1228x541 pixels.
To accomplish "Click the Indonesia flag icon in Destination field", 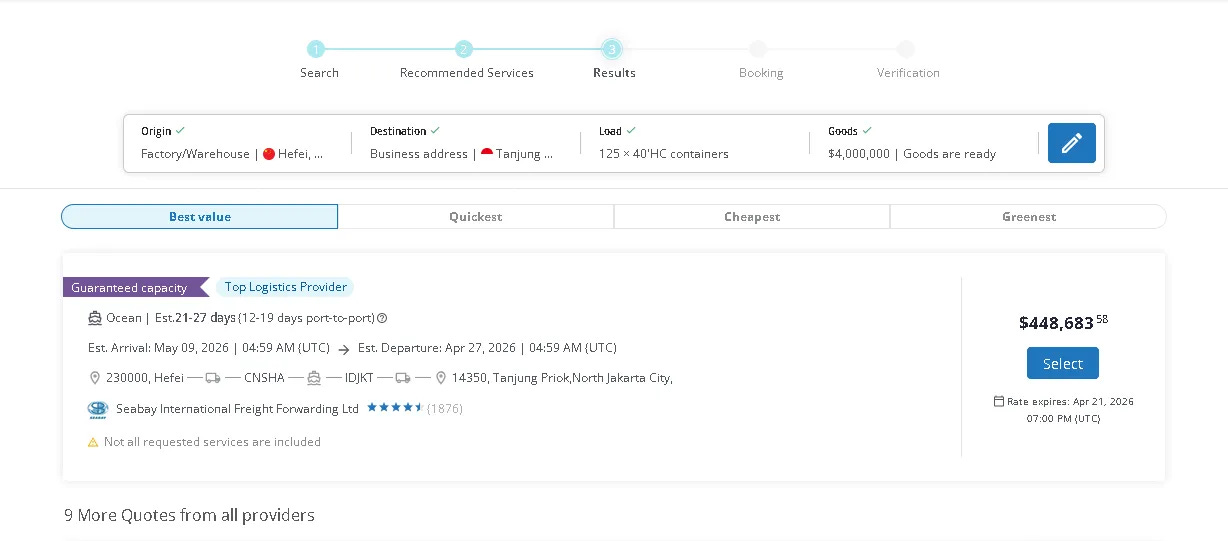I will (x=487, y=154).
